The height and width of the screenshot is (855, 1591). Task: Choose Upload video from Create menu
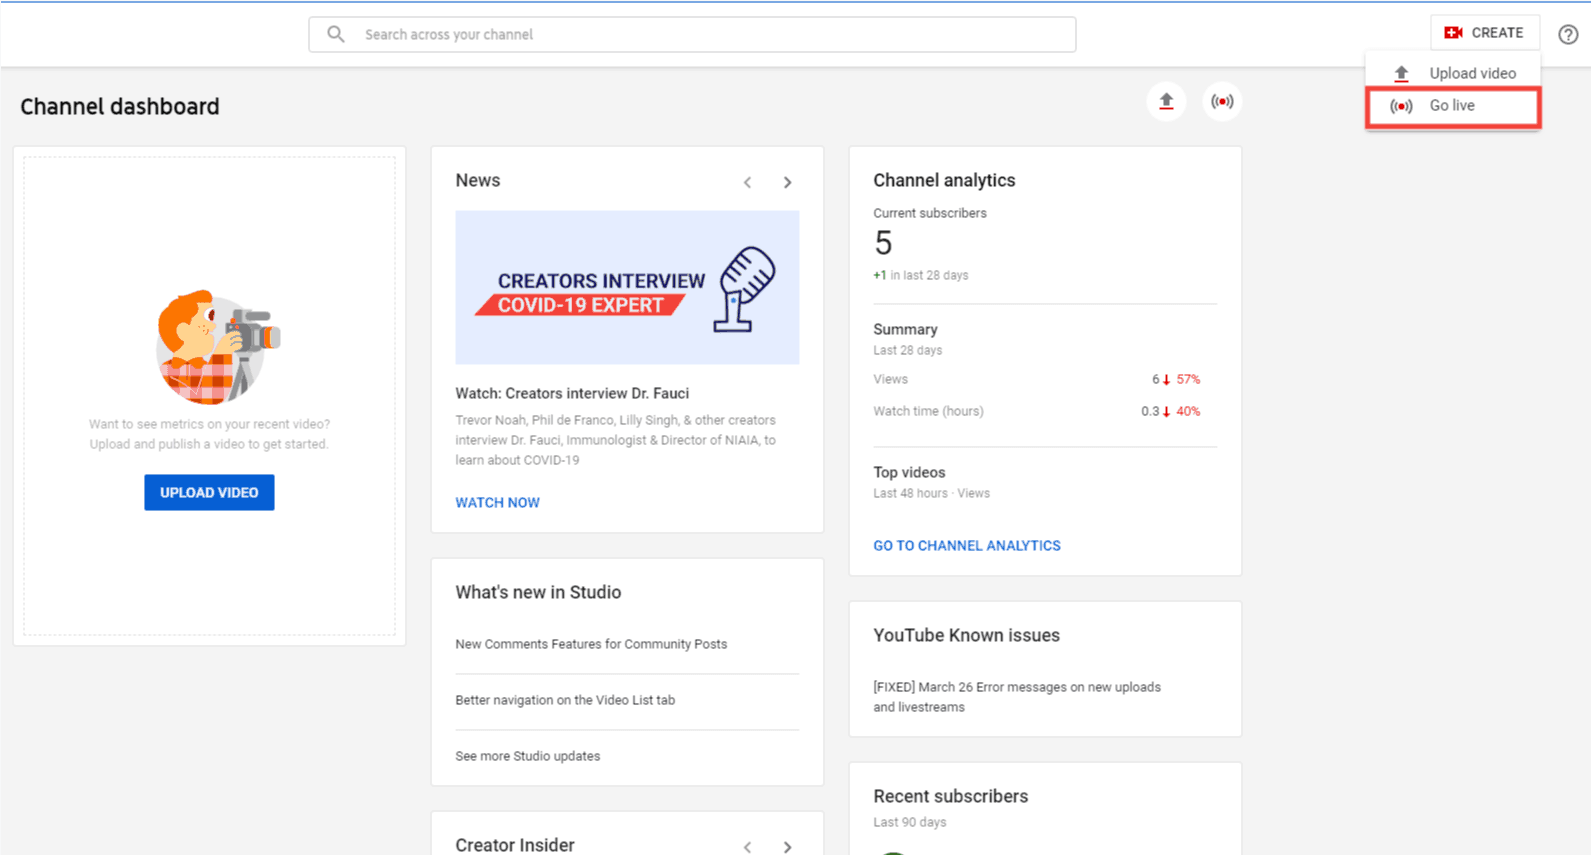coord(1453,73)
